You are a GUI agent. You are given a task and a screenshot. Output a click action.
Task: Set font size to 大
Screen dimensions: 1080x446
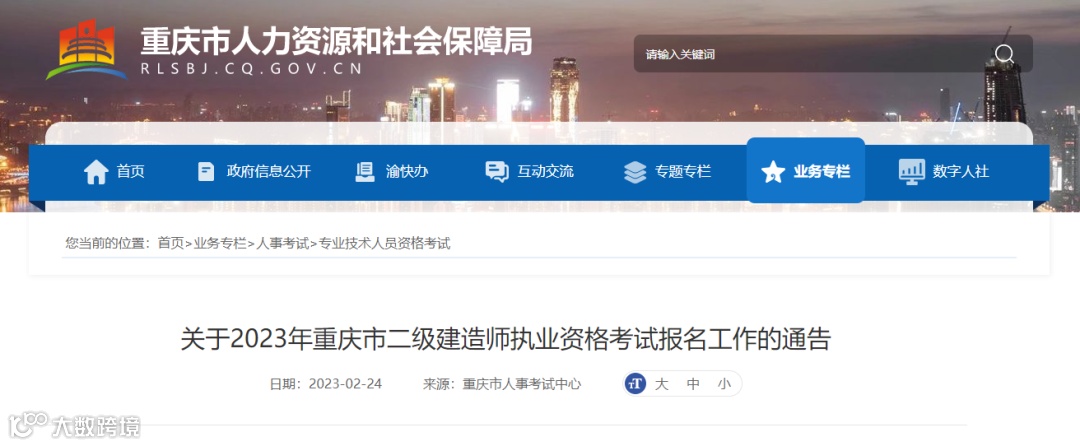coord(661,384)
